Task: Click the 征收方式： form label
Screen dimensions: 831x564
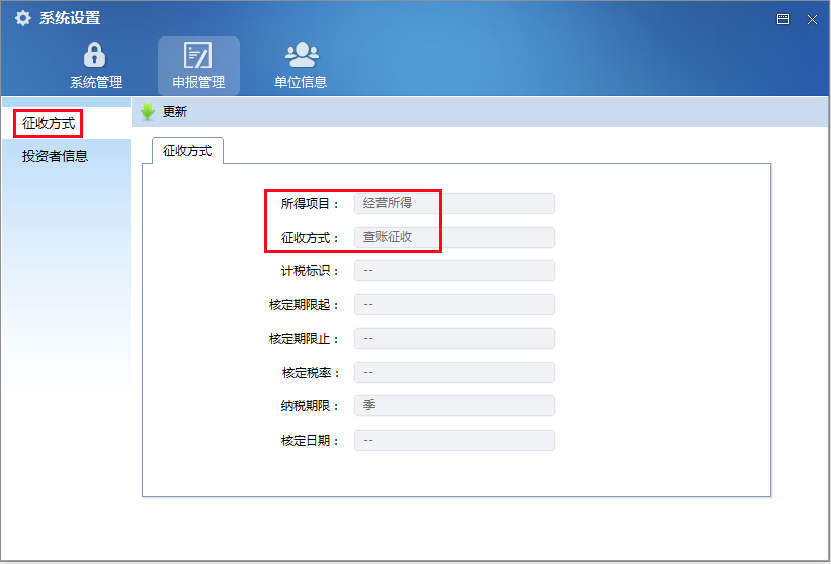Action: (310, 238)
